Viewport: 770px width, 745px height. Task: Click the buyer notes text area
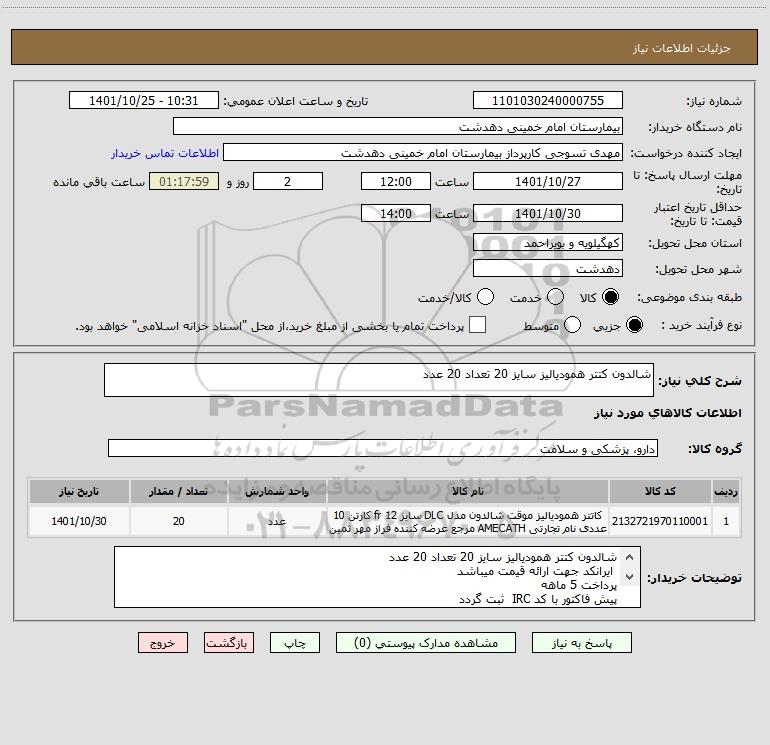point(377,577)
